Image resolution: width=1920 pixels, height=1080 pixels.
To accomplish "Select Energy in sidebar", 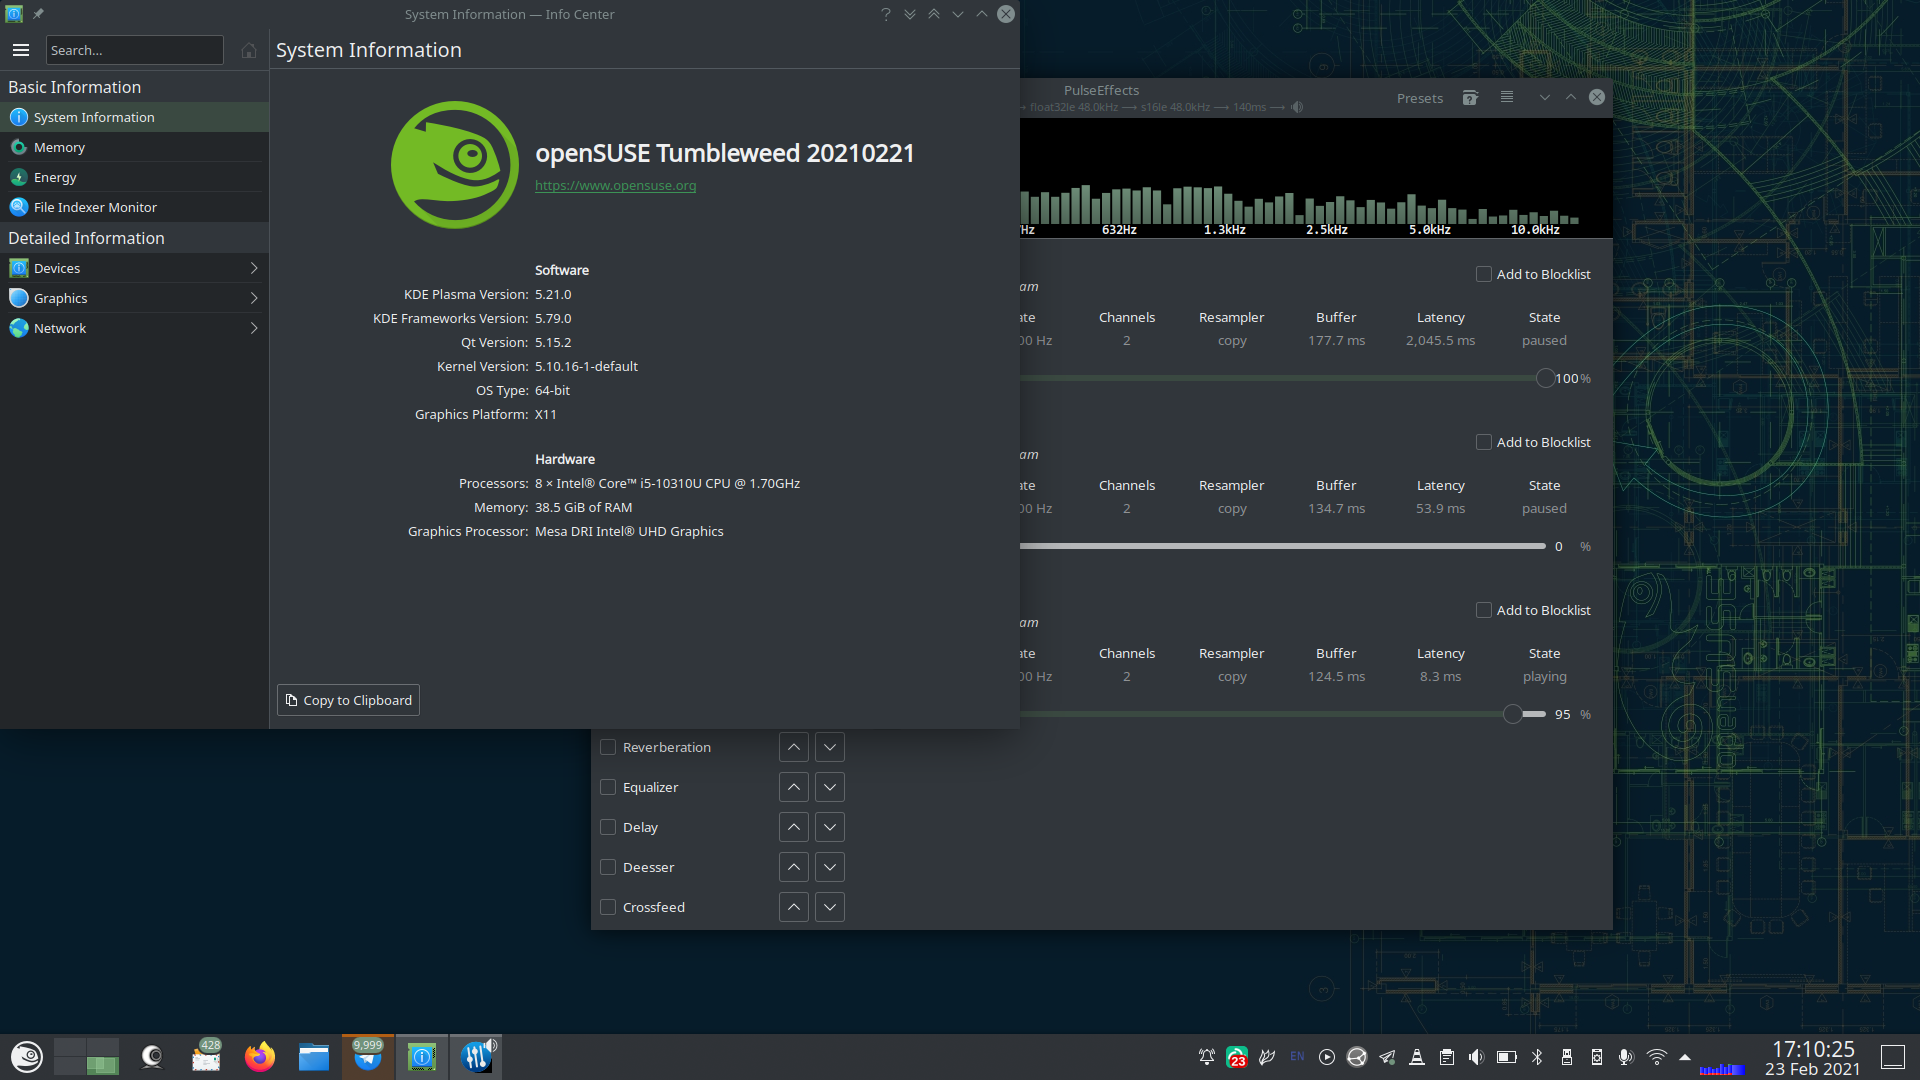I will tap(134, 177).
